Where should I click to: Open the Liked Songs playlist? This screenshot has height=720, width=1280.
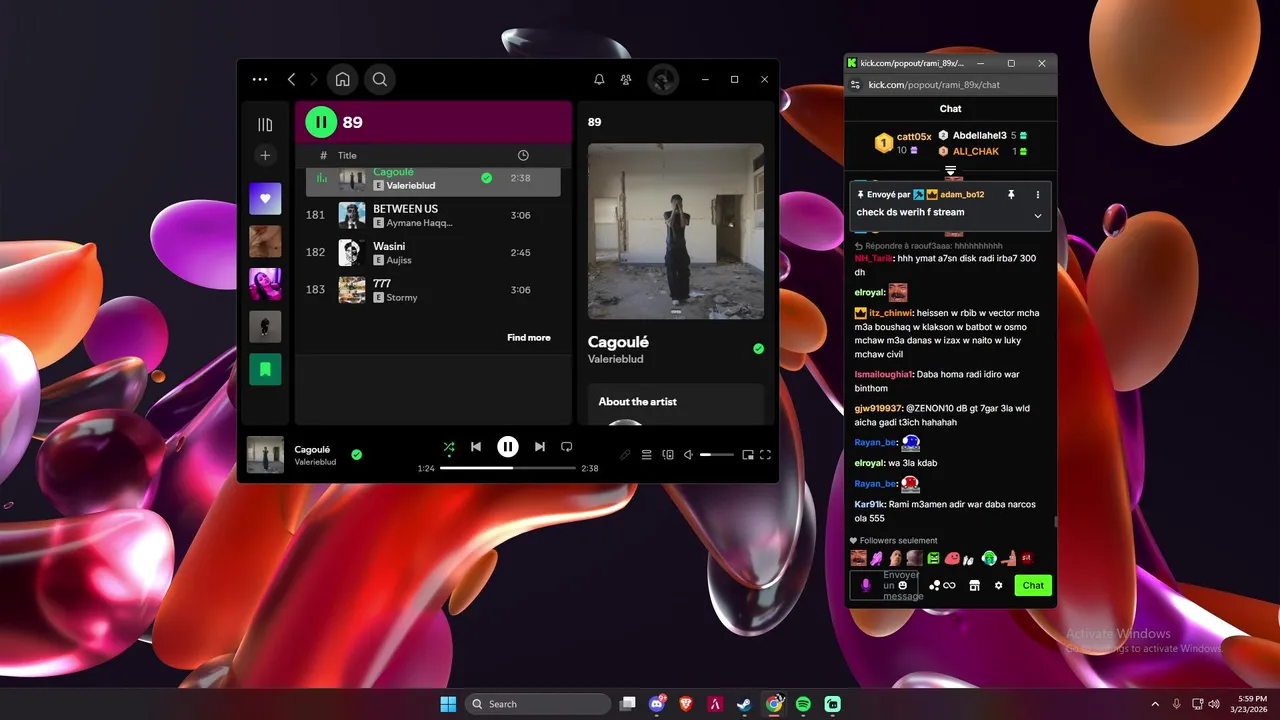pyautogui.click(x=265, y=199)
